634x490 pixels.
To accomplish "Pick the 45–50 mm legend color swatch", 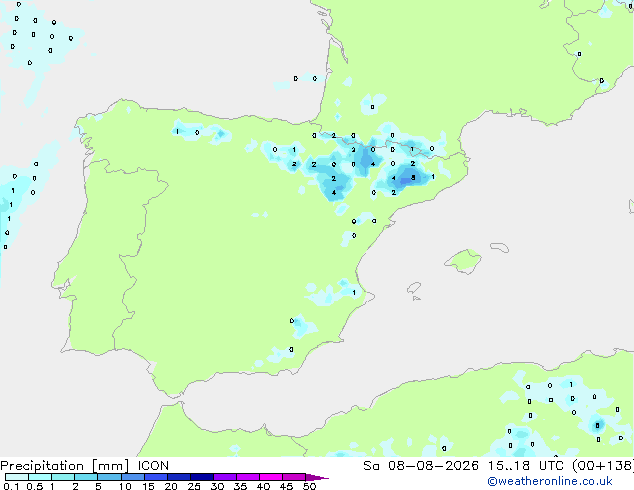I will (294, 477).
